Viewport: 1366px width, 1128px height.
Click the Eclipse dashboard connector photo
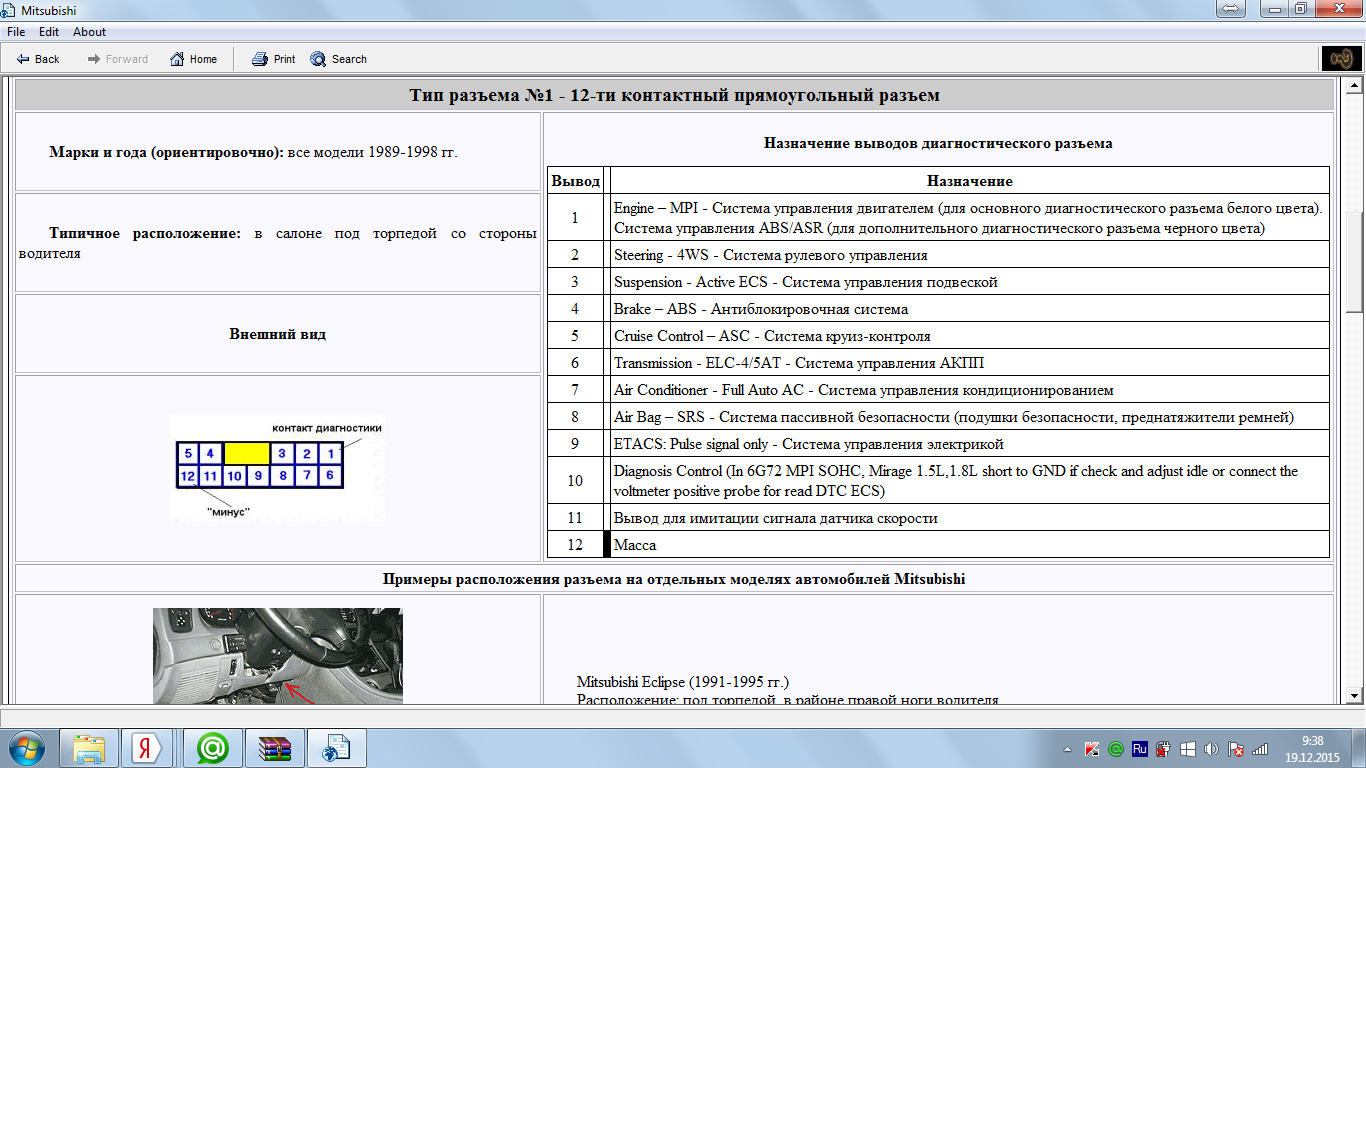pos(277,655)
